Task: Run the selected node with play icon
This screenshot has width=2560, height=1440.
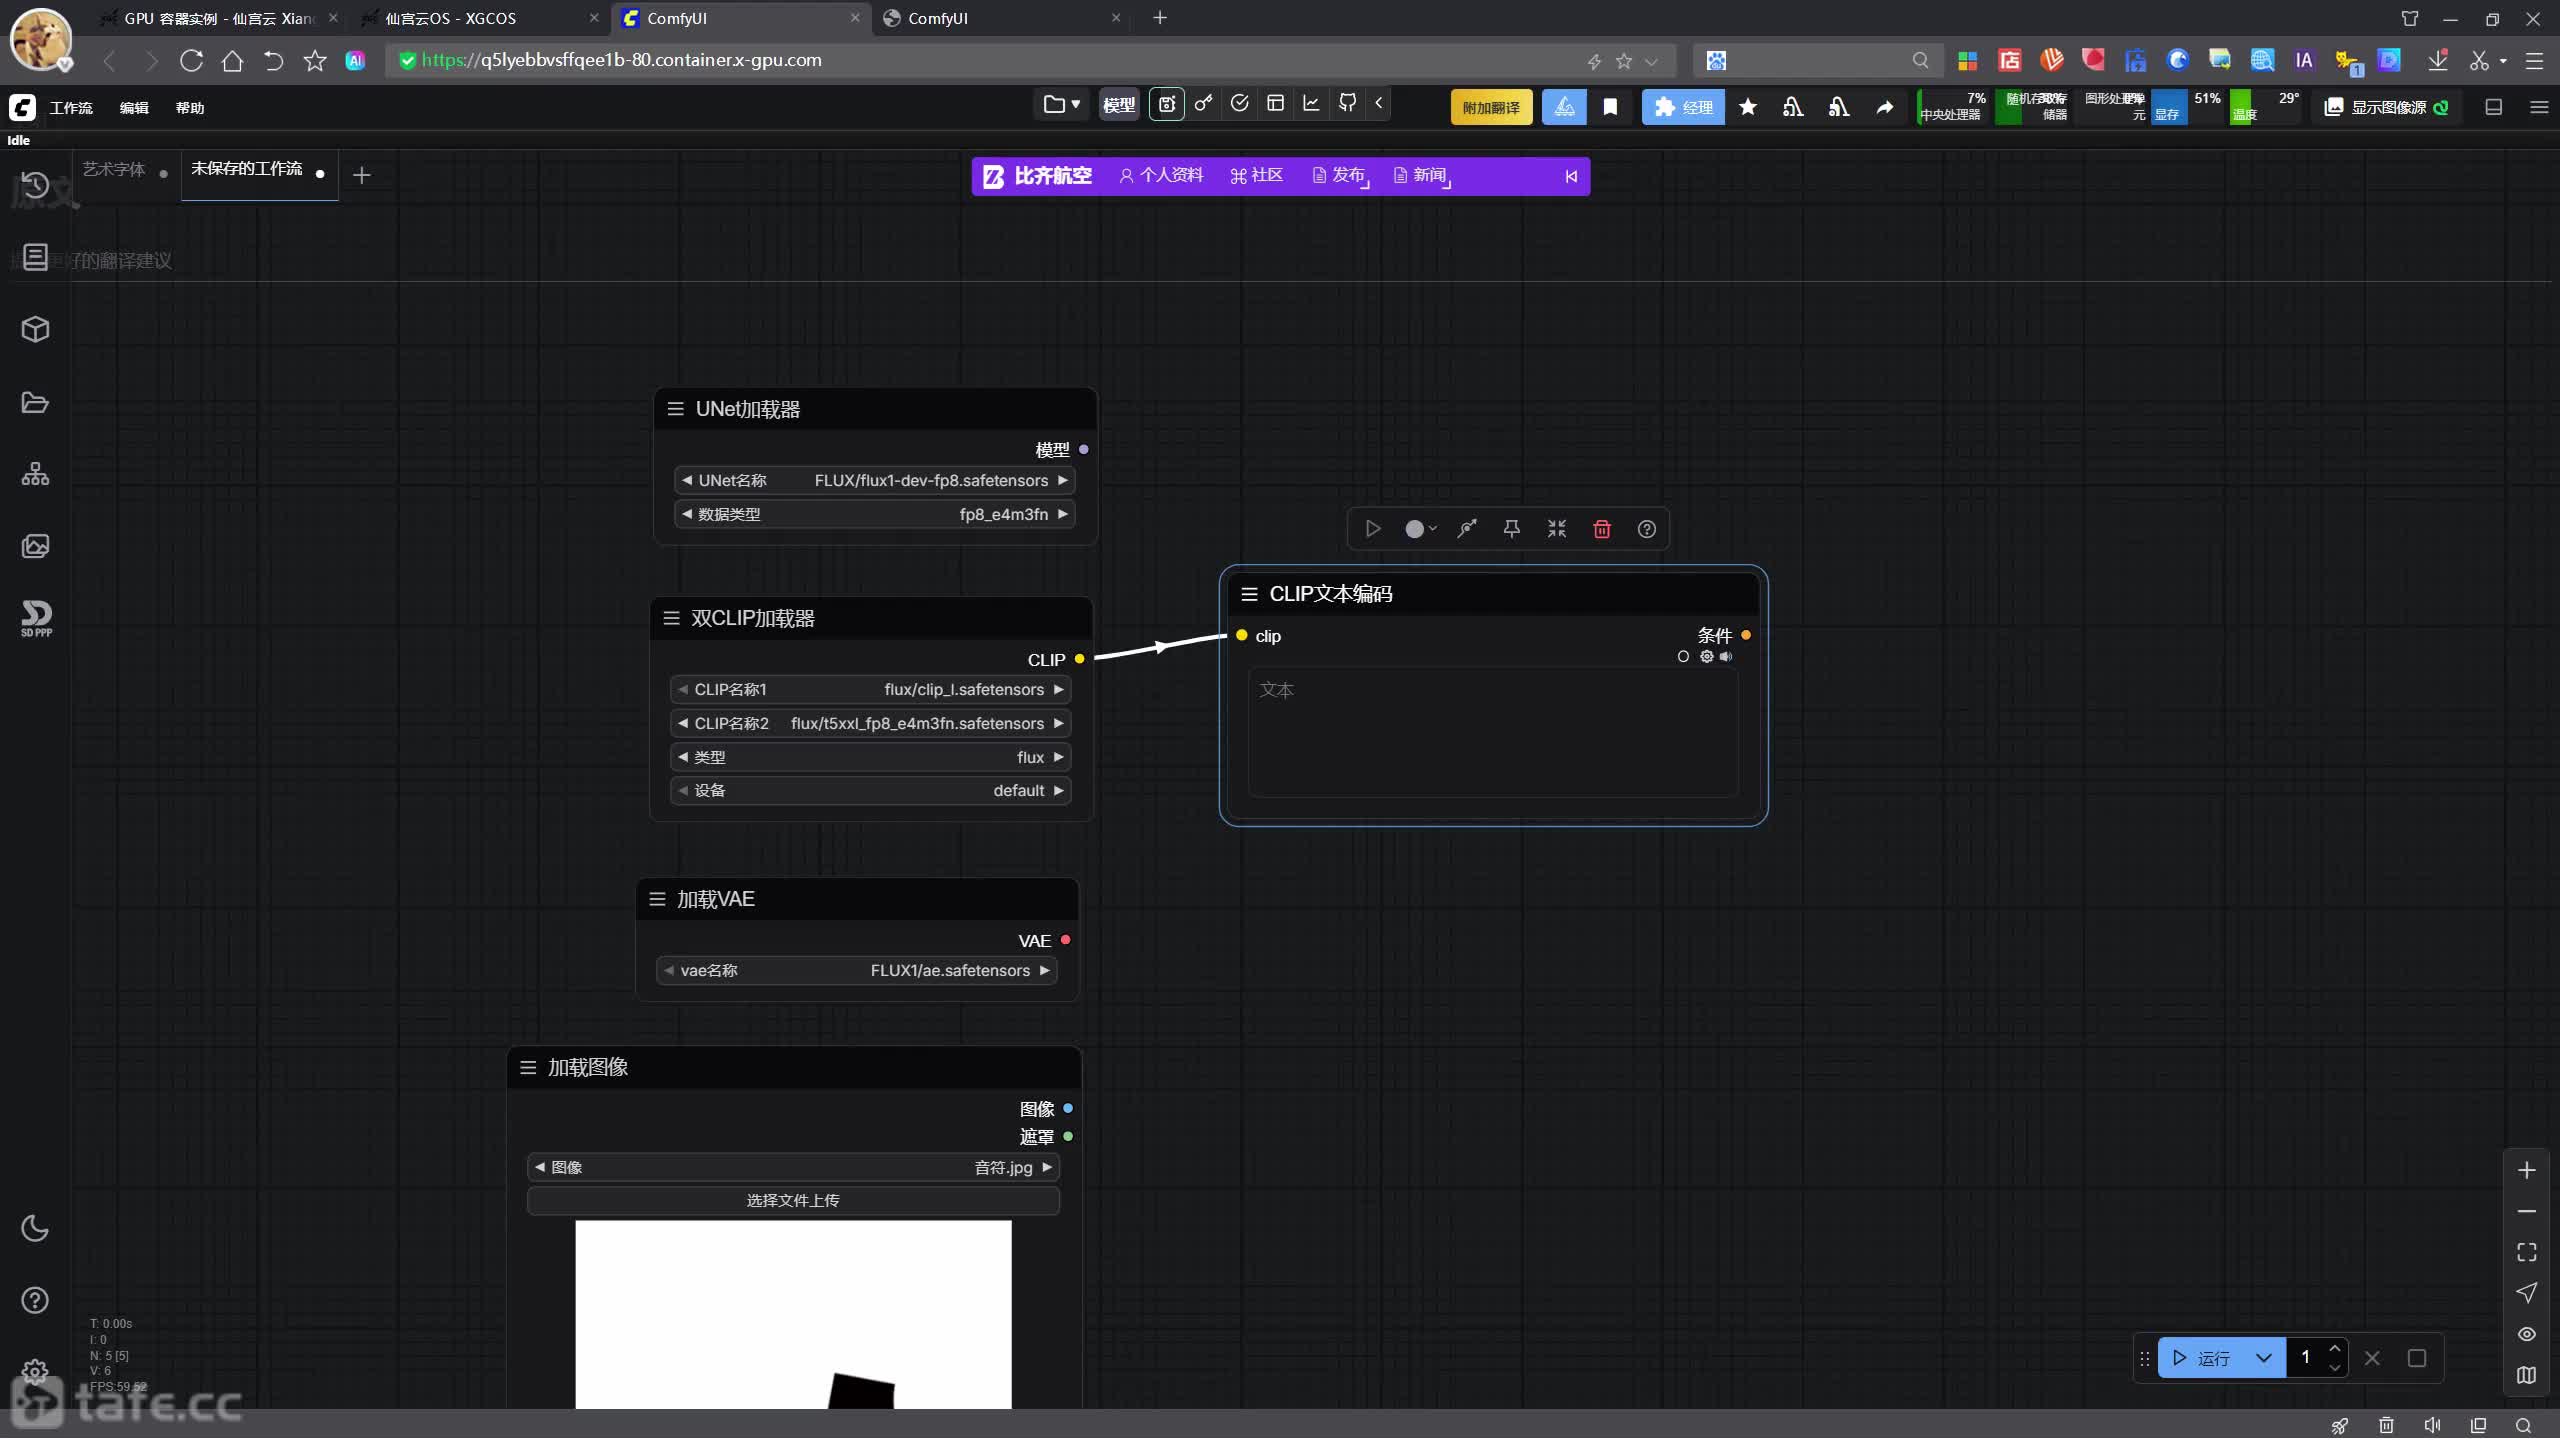Action: point(1373,529)
